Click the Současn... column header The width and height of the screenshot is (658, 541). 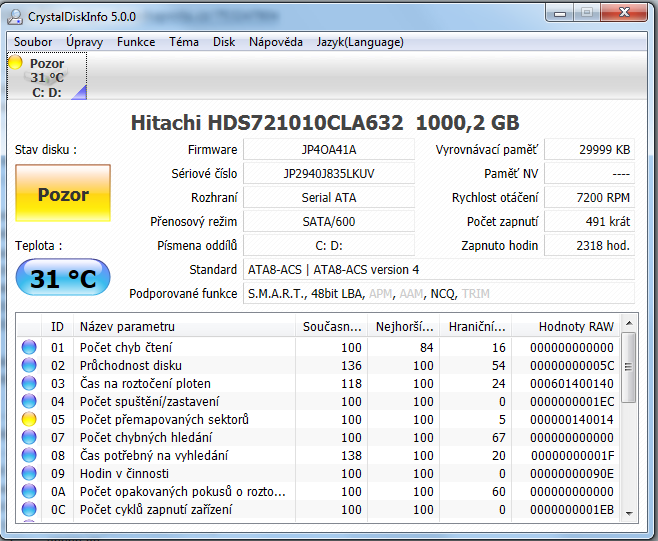tap(332, 327)
